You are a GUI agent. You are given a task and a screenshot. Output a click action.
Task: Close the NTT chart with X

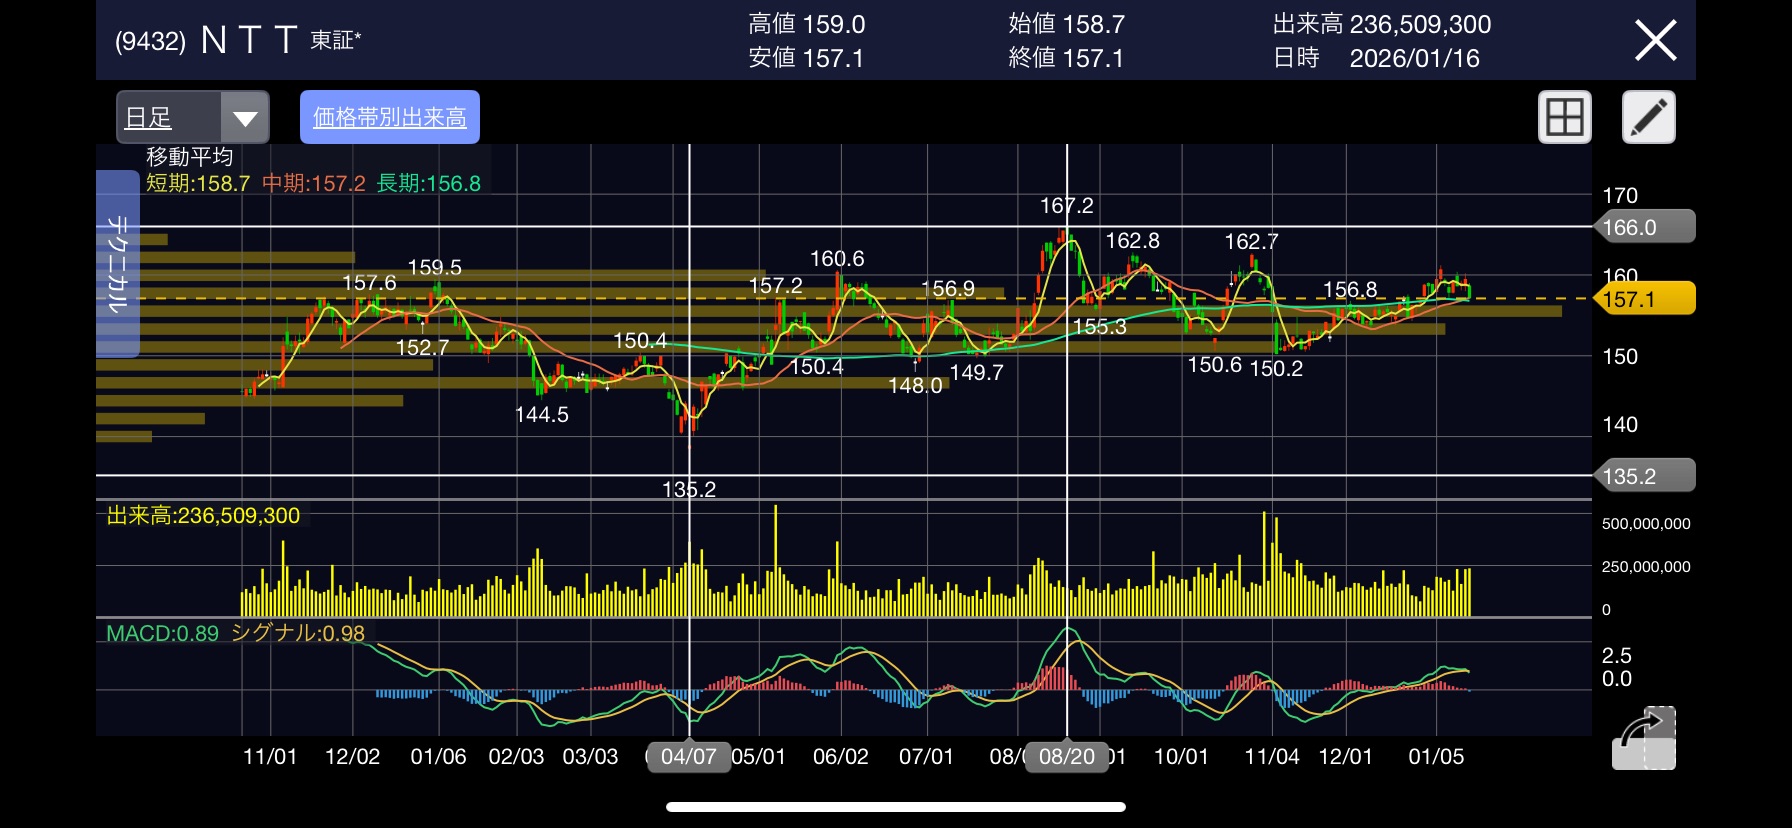coord(1655,41)
